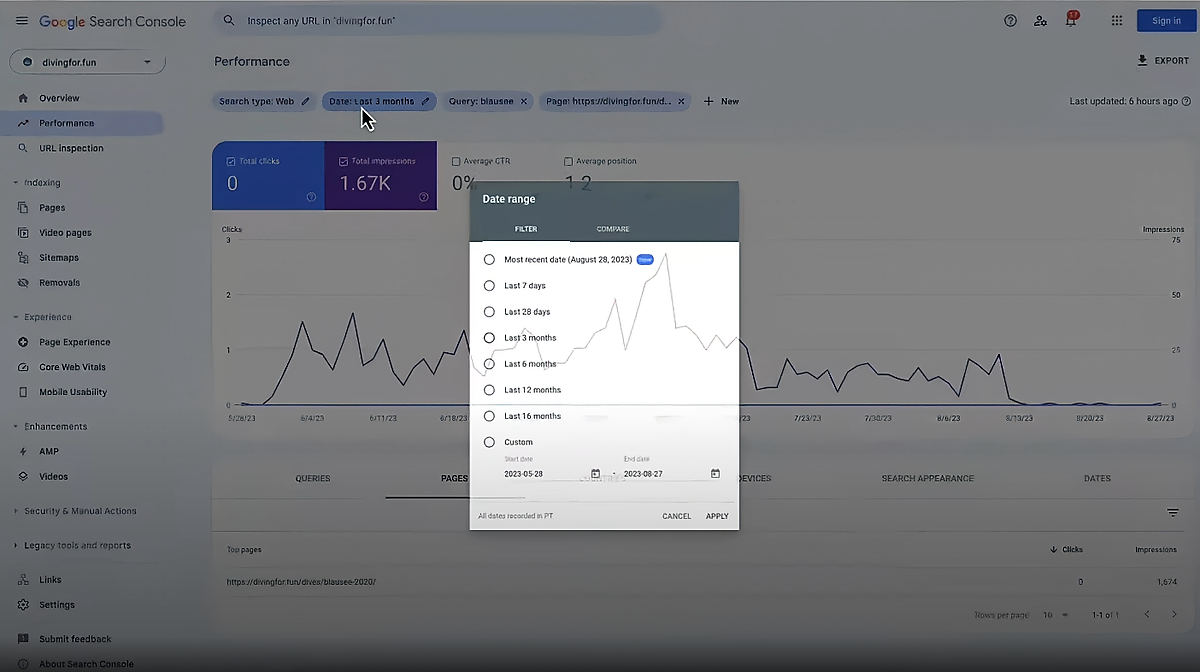Expand the Security & Manual Actions section
This screenshot has height=672, width=1200.
tap(16, 511)
